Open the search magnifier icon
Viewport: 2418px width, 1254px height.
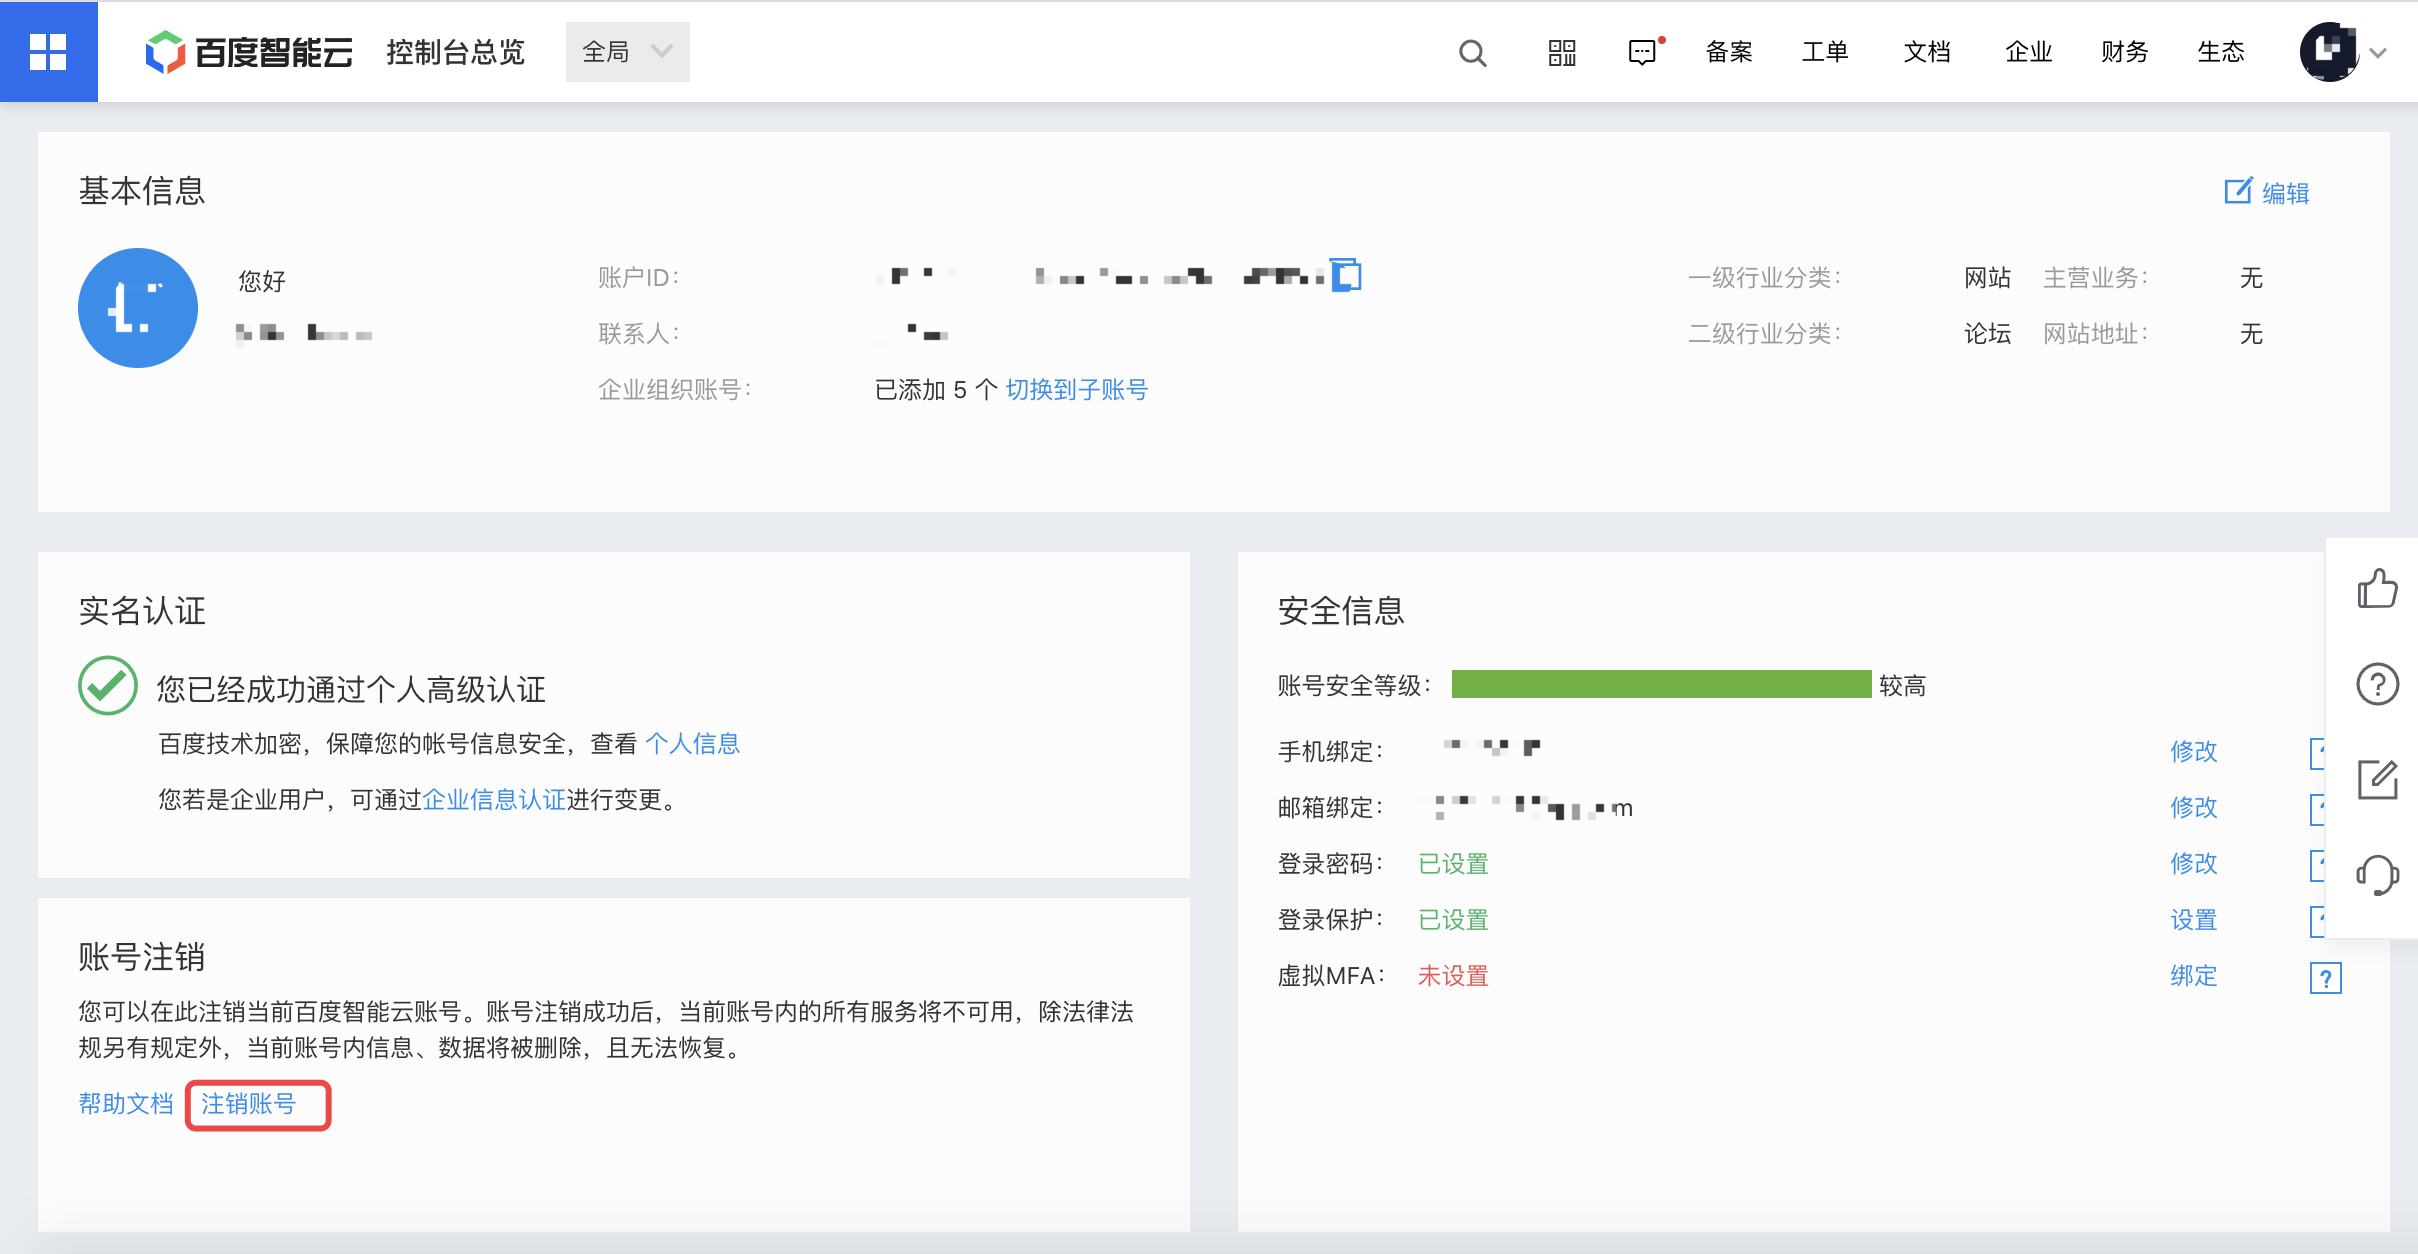tap(1472, 52)
